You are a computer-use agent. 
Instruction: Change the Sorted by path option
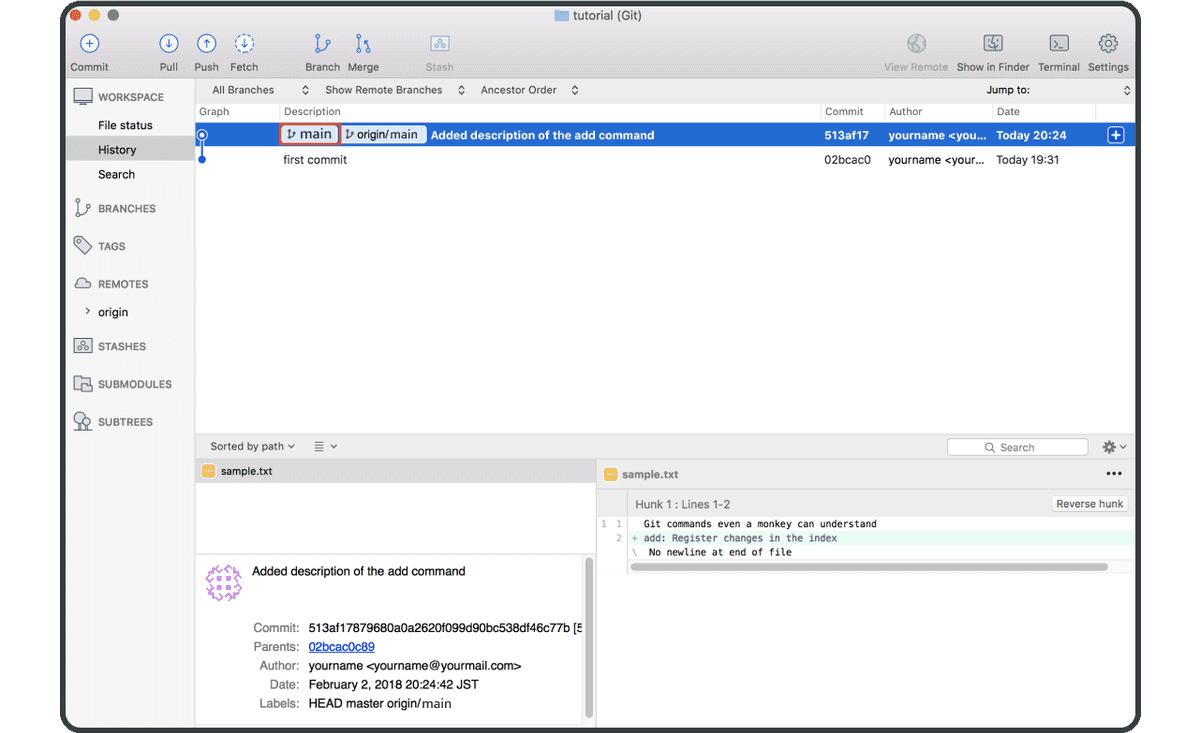pyautogui.click(x=250, y=446)
